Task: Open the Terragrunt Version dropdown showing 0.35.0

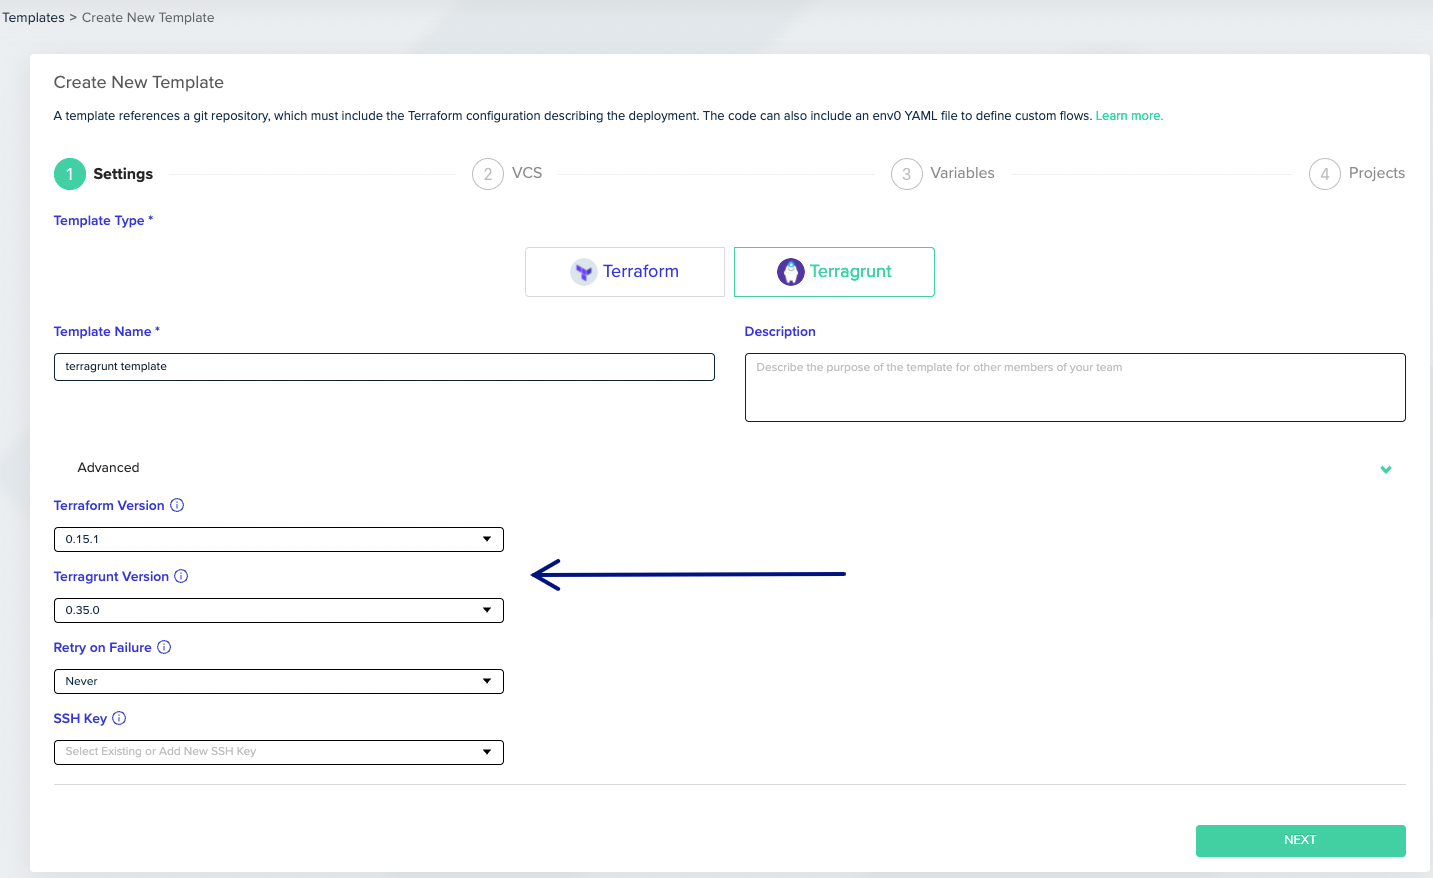Action: tap(278, 610)
